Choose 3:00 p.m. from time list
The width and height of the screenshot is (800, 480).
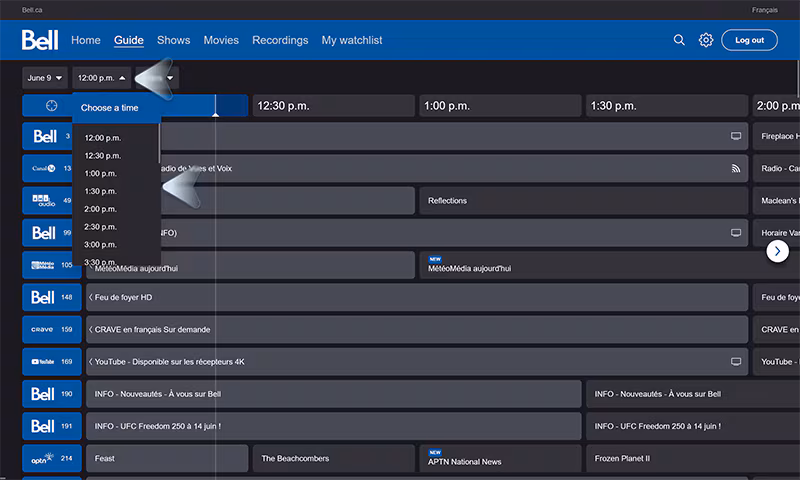(x=101, y=245)
